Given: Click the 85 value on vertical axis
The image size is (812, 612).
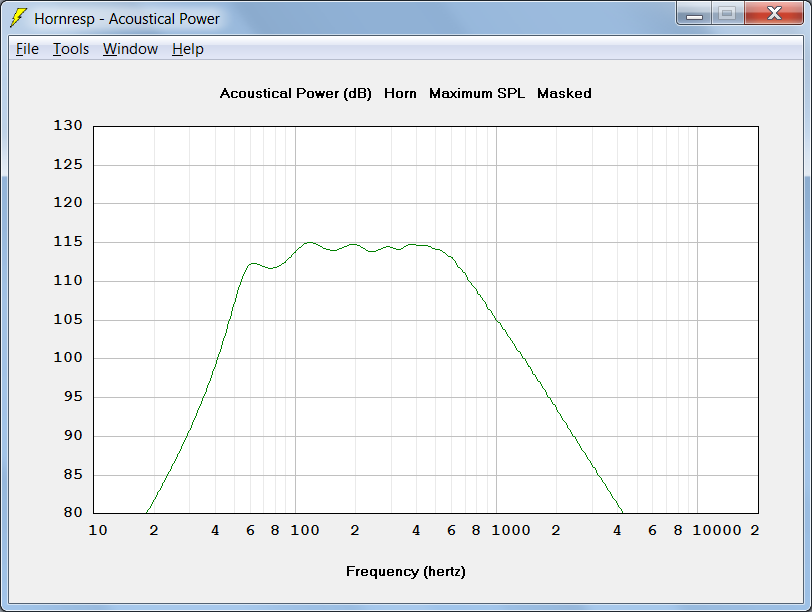Looking at the screenshot, I should 73,474.
